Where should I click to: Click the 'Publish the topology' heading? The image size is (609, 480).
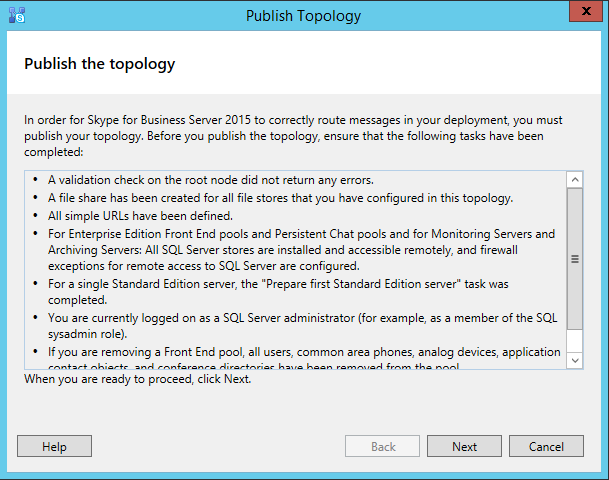(99, 64)
